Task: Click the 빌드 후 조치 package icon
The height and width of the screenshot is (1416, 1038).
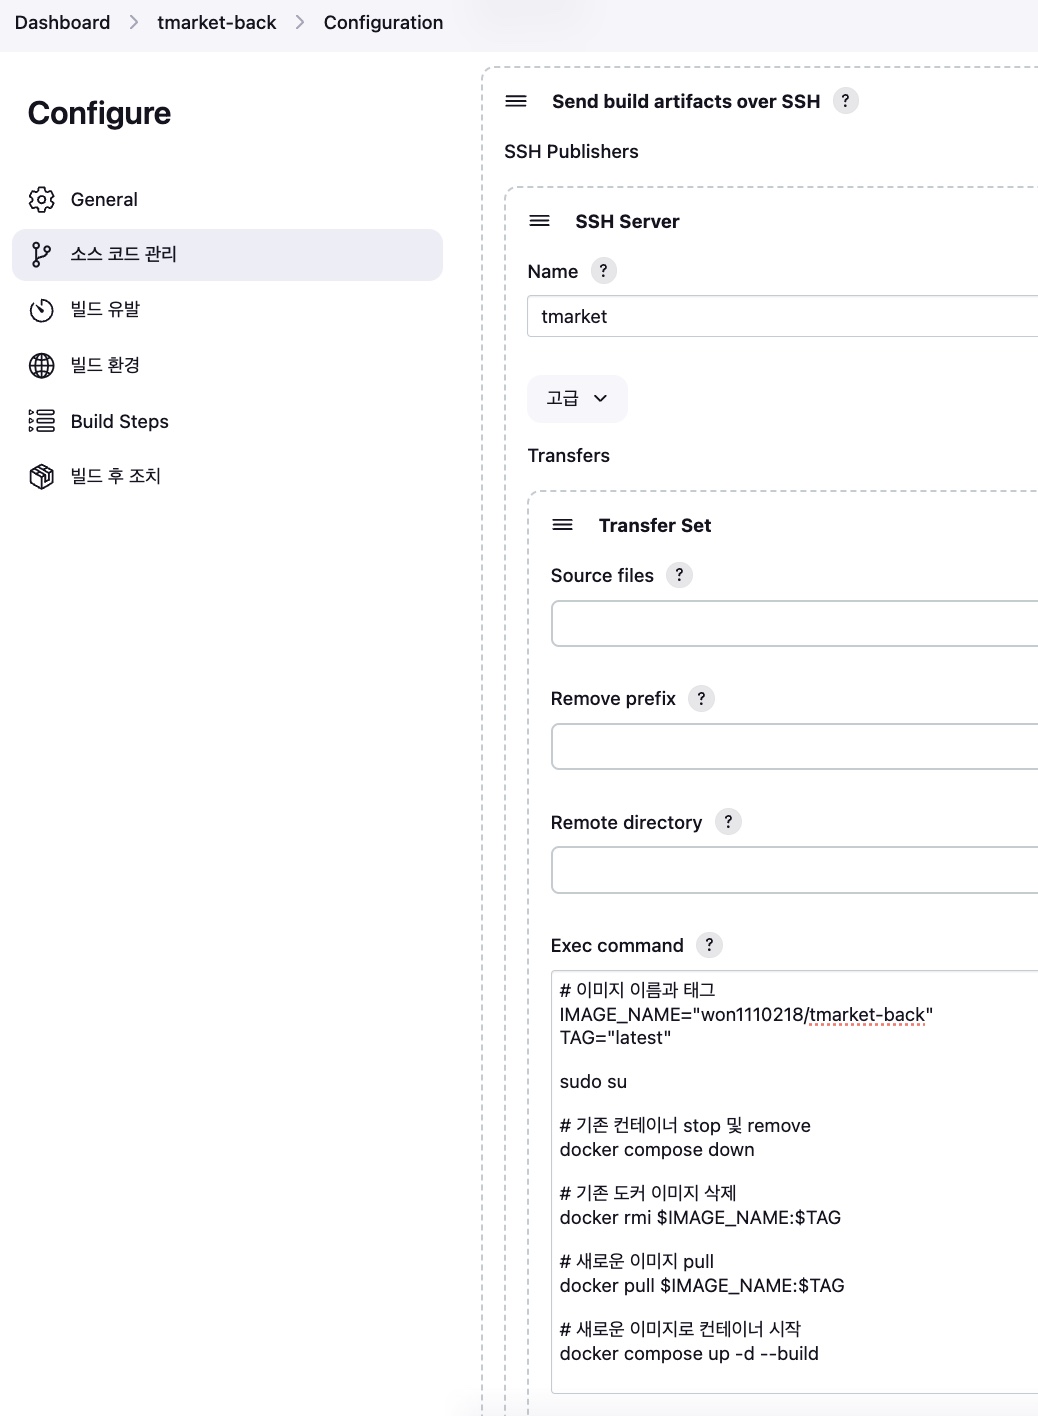Action: (x=41, y=476)
